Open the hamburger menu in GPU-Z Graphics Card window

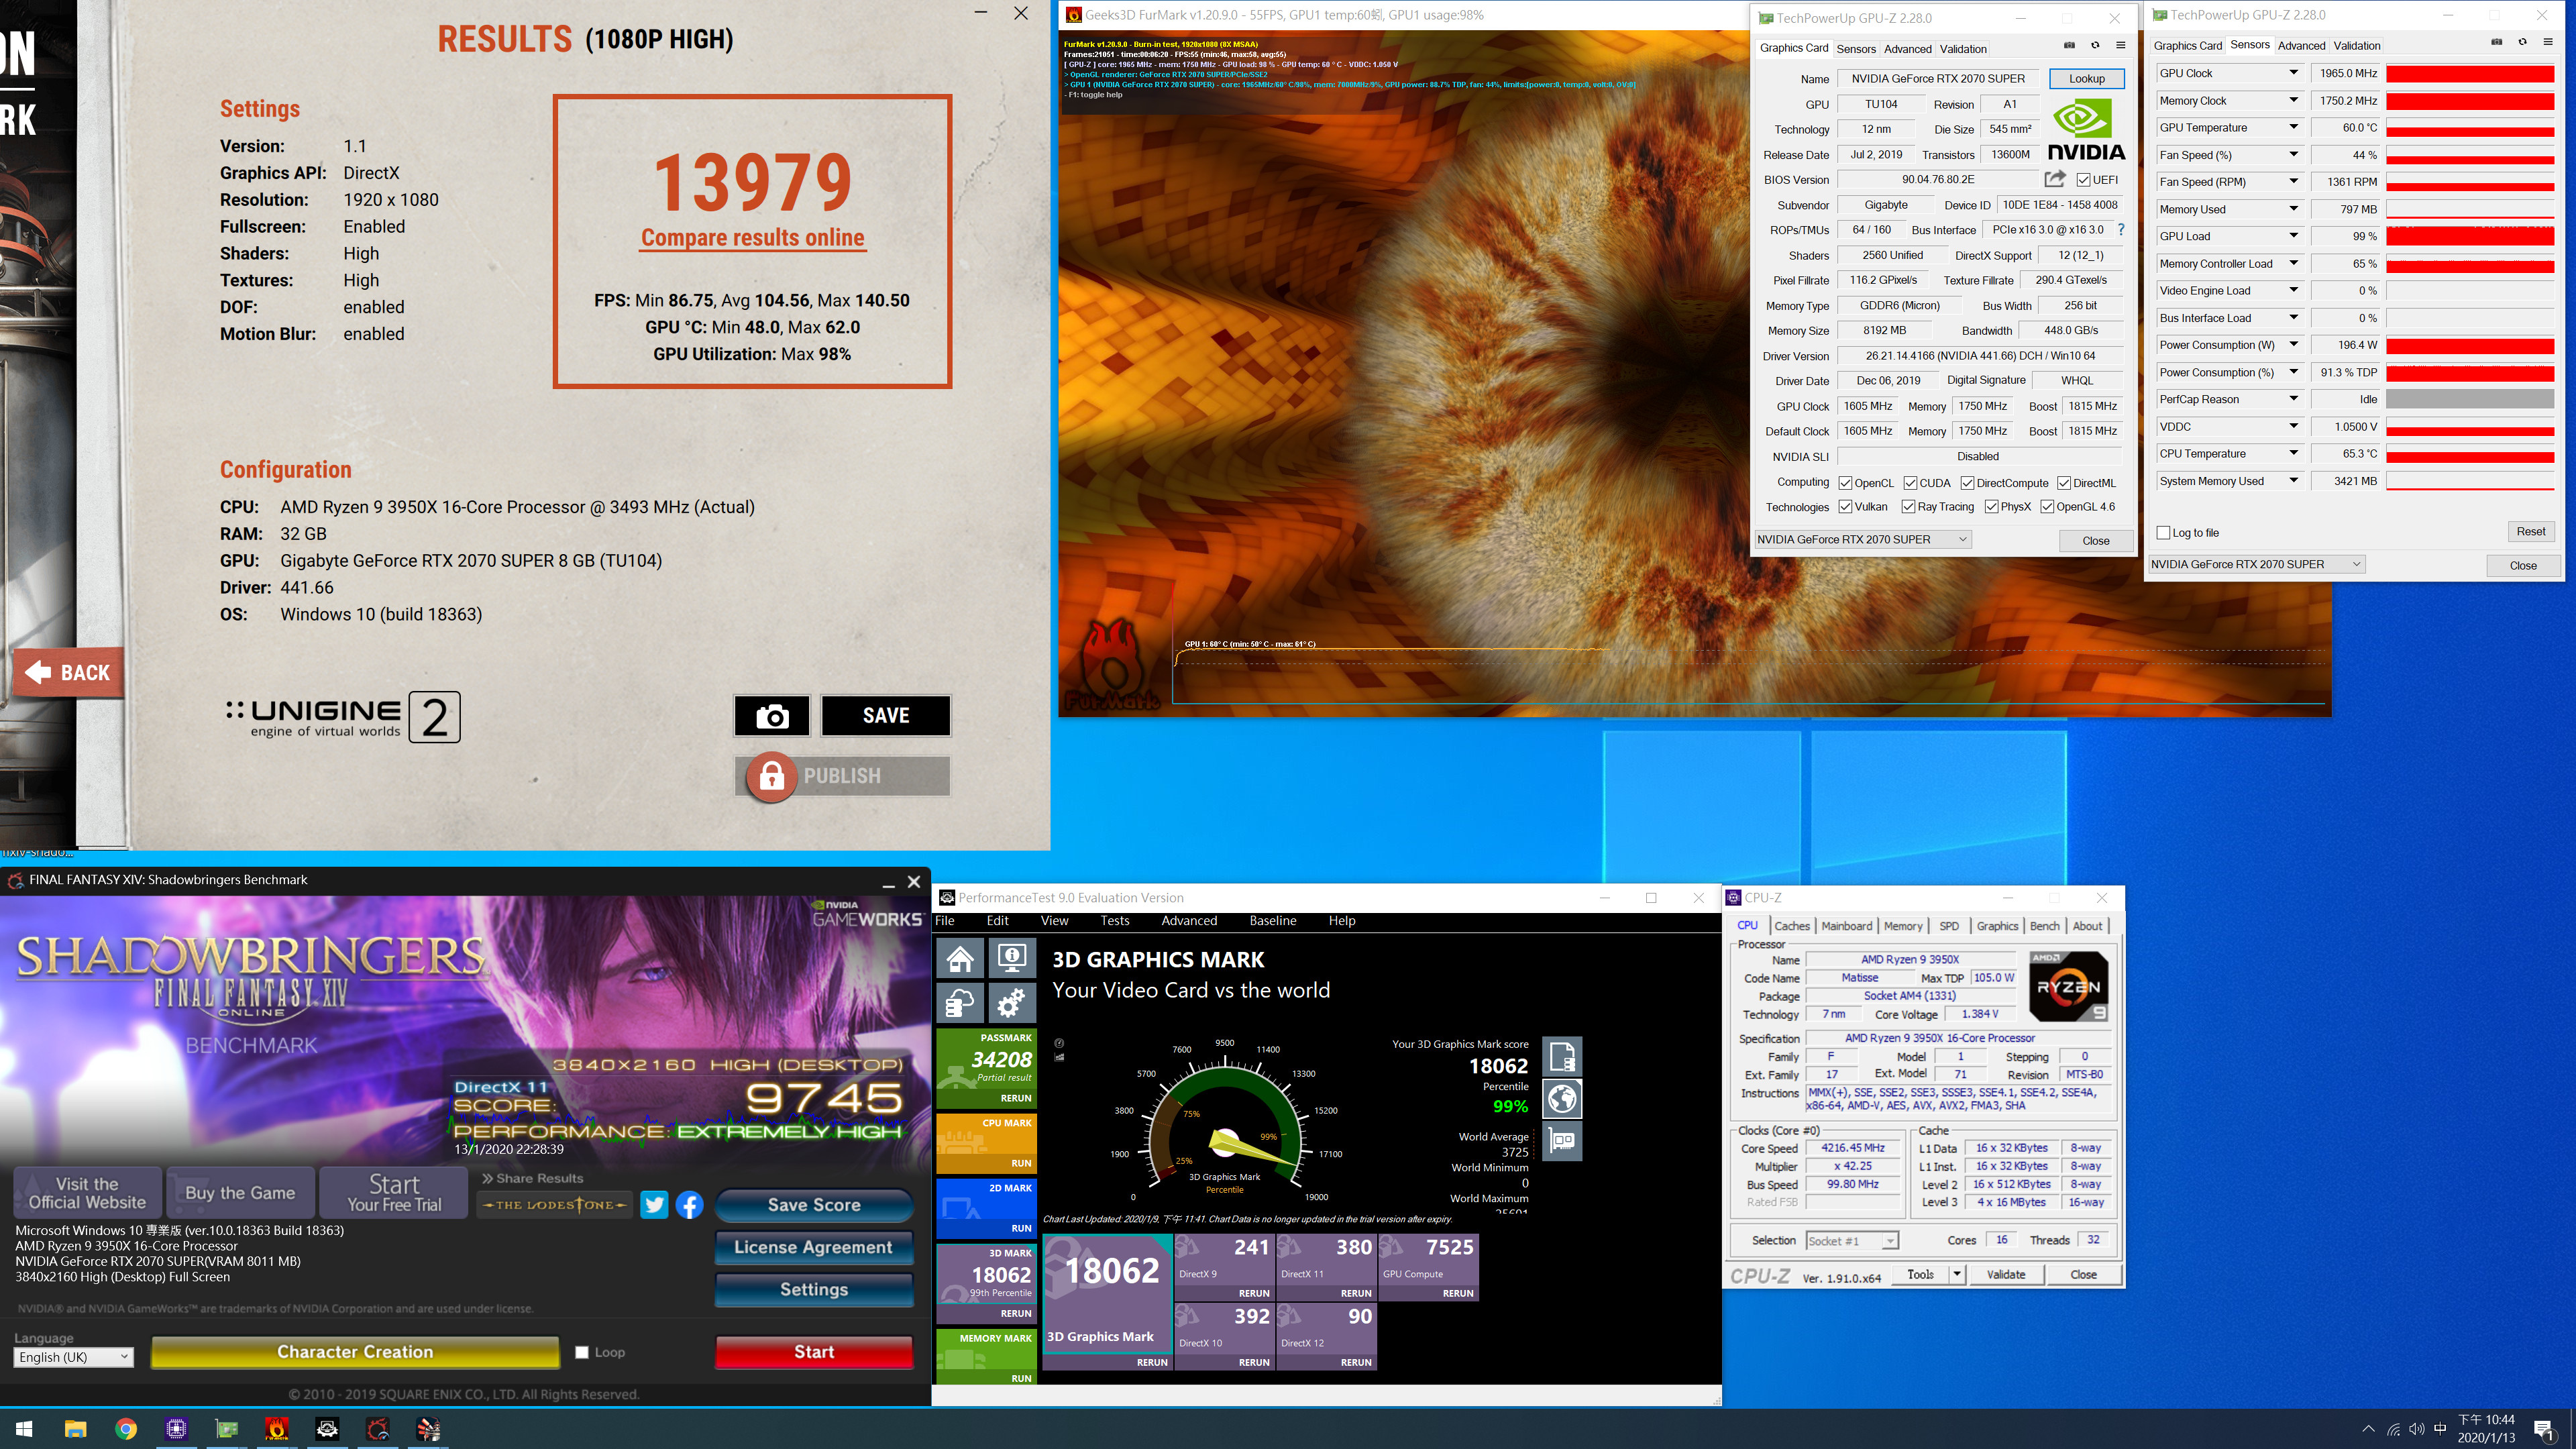click(x=2120, y=45)
